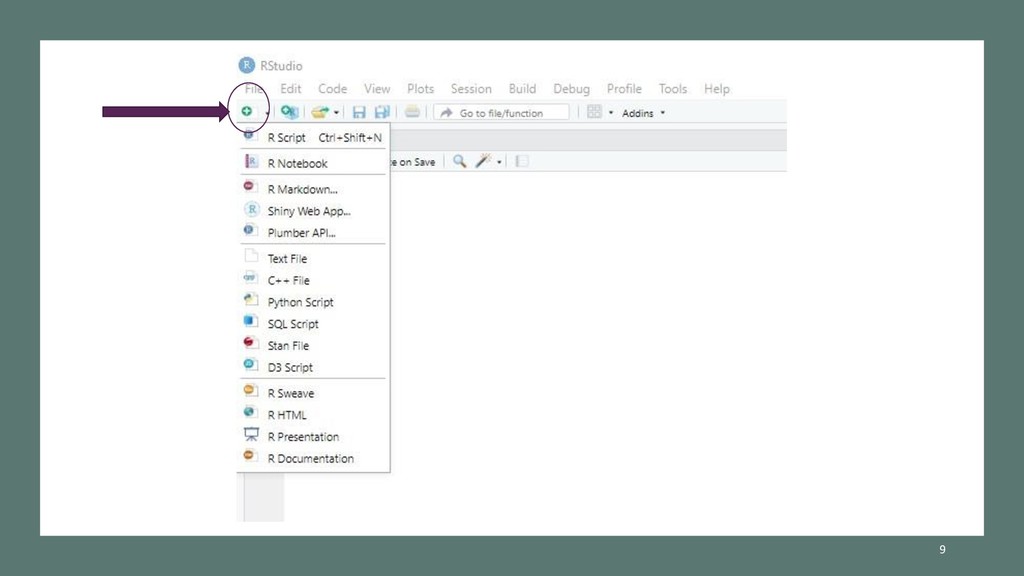Create a new Stan File
The image size is (1024, 576).
[x=314, y=345]
